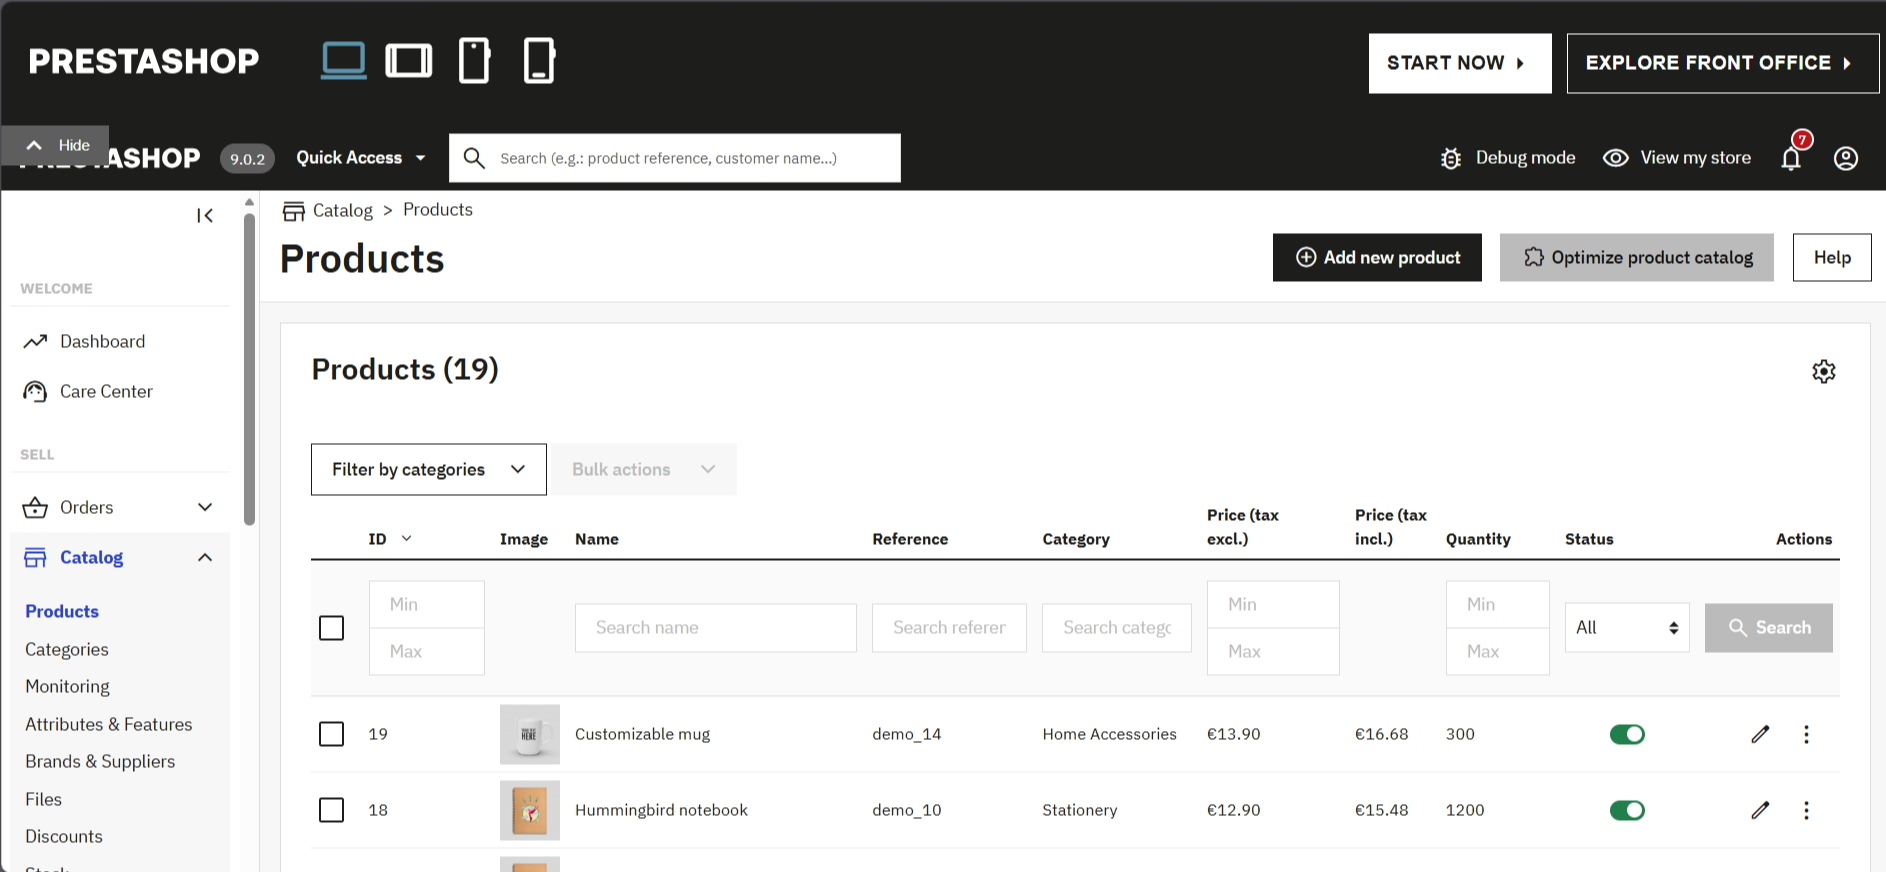Click the Help button
This screenshot has height=872, width=1886.
click(1832, 258)
